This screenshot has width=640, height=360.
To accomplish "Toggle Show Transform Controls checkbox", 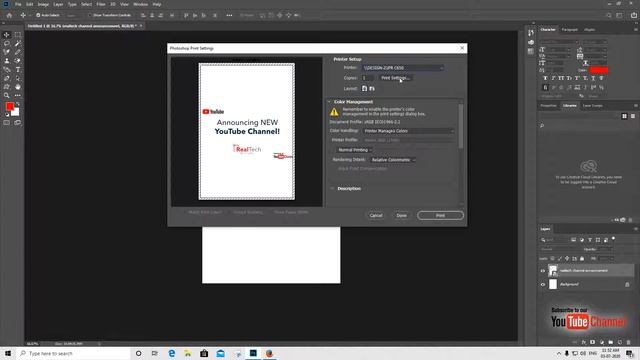I will (90, 15).
